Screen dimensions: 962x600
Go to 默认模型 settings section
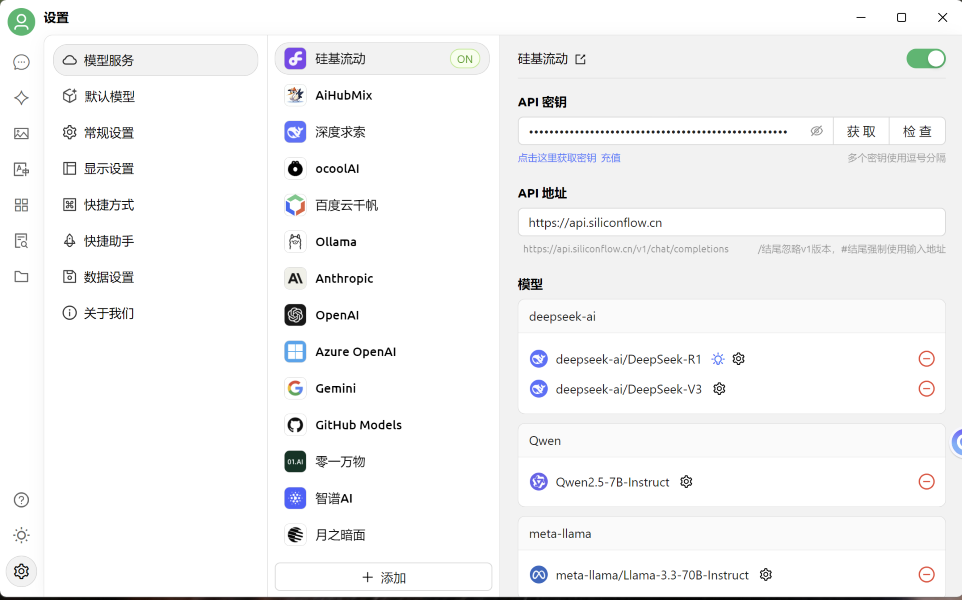[109, 97]
